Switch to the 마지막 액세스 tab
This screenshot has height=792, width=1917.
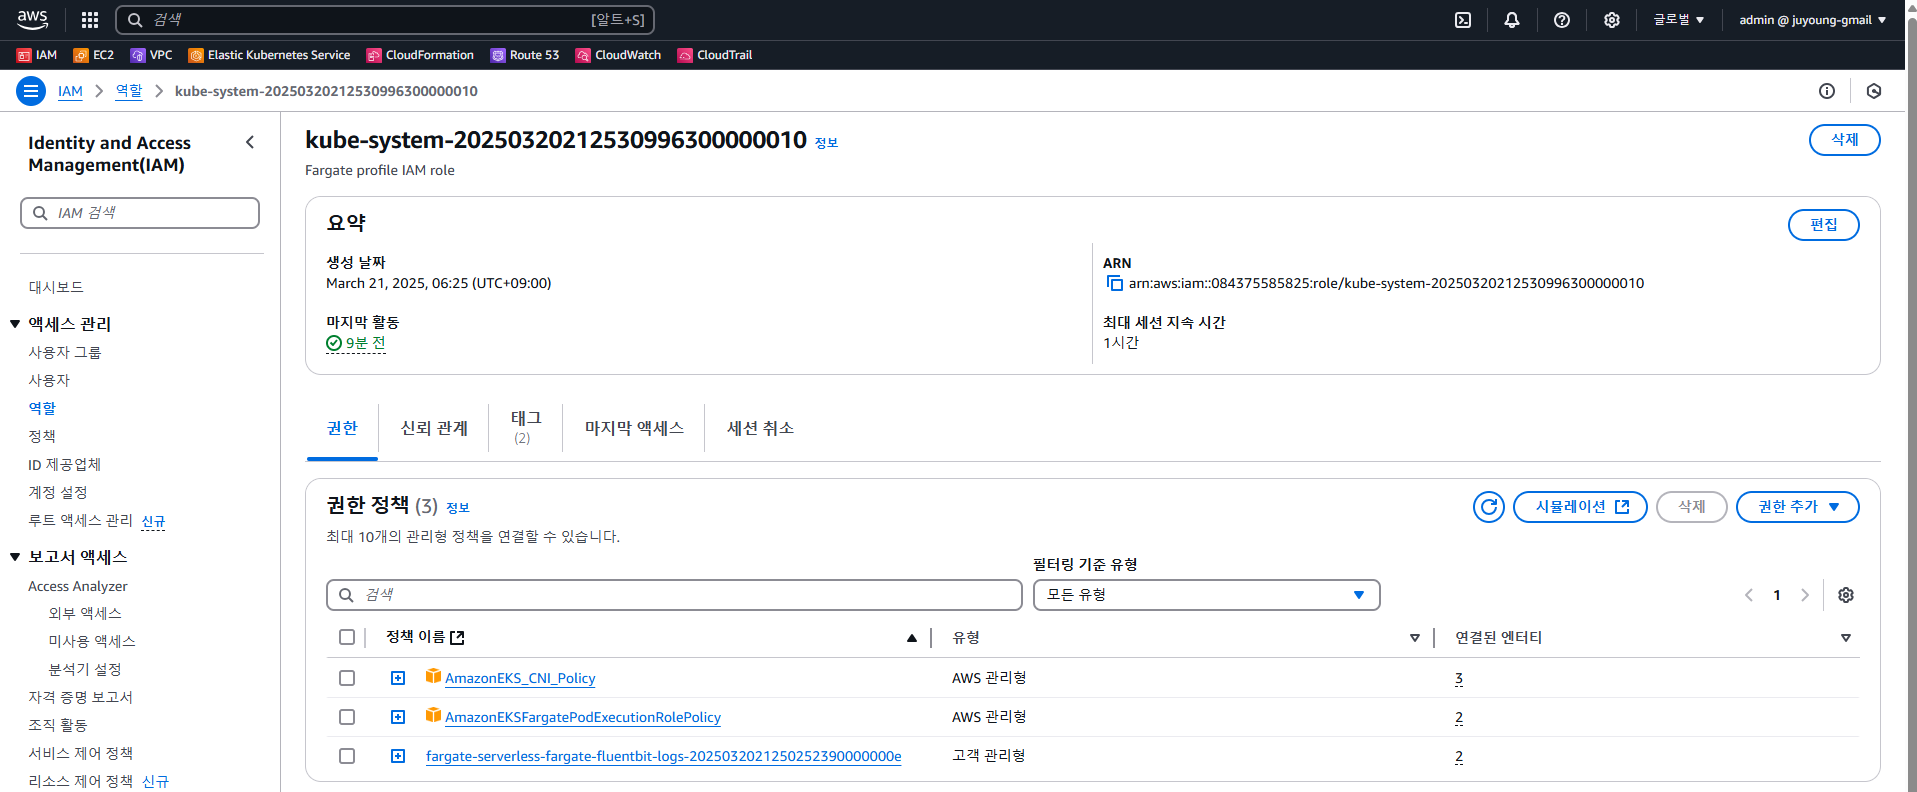(x=634, y=428)
